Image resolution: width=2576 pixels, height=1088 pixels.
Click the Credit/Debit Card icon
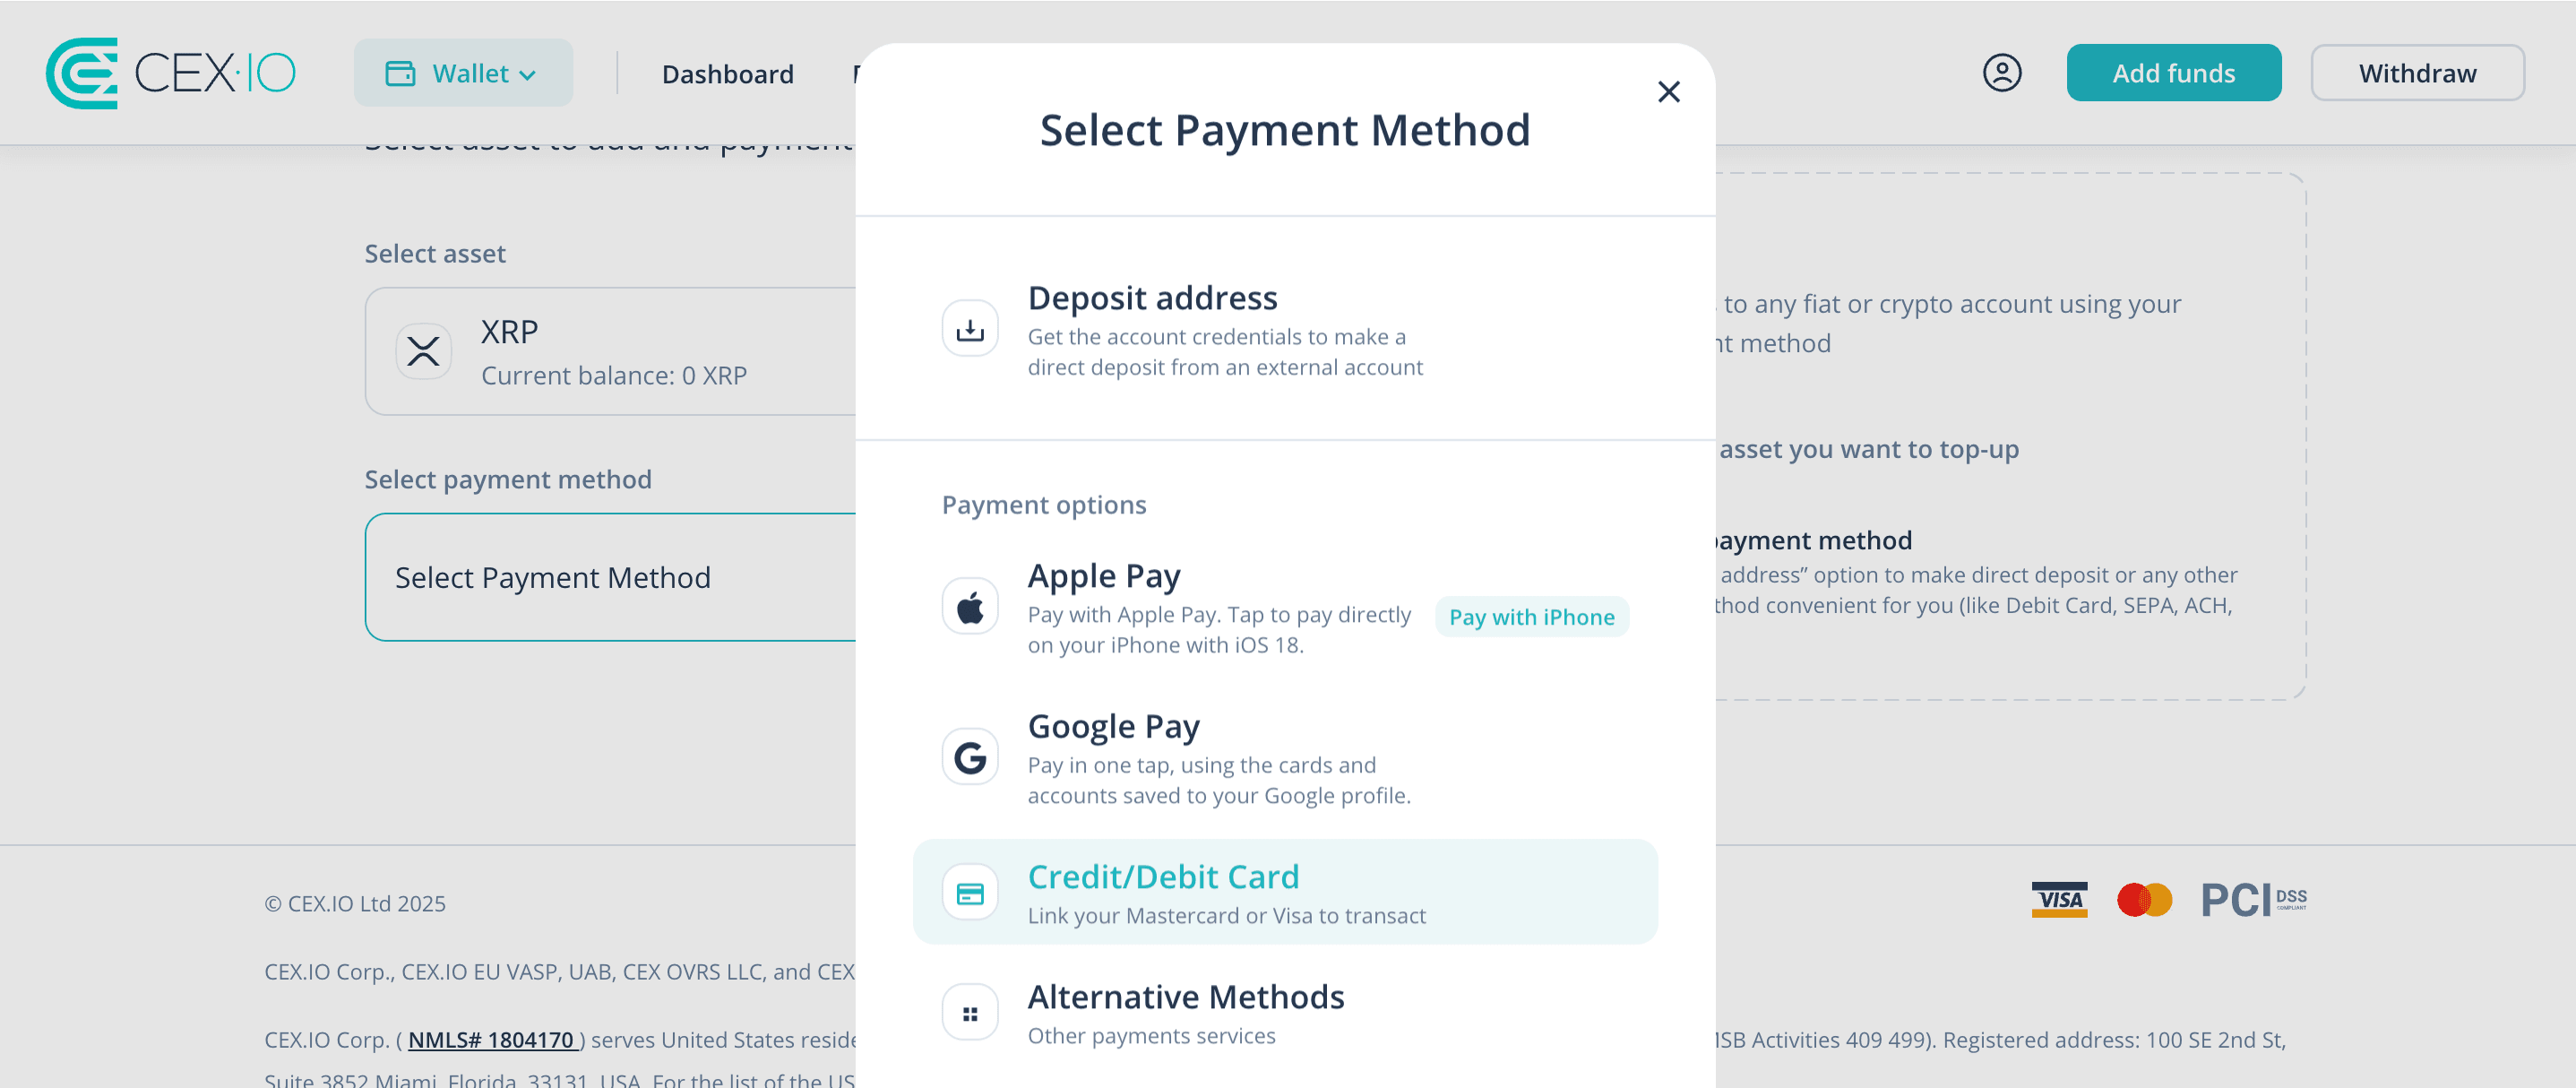[x=970, y=893]
